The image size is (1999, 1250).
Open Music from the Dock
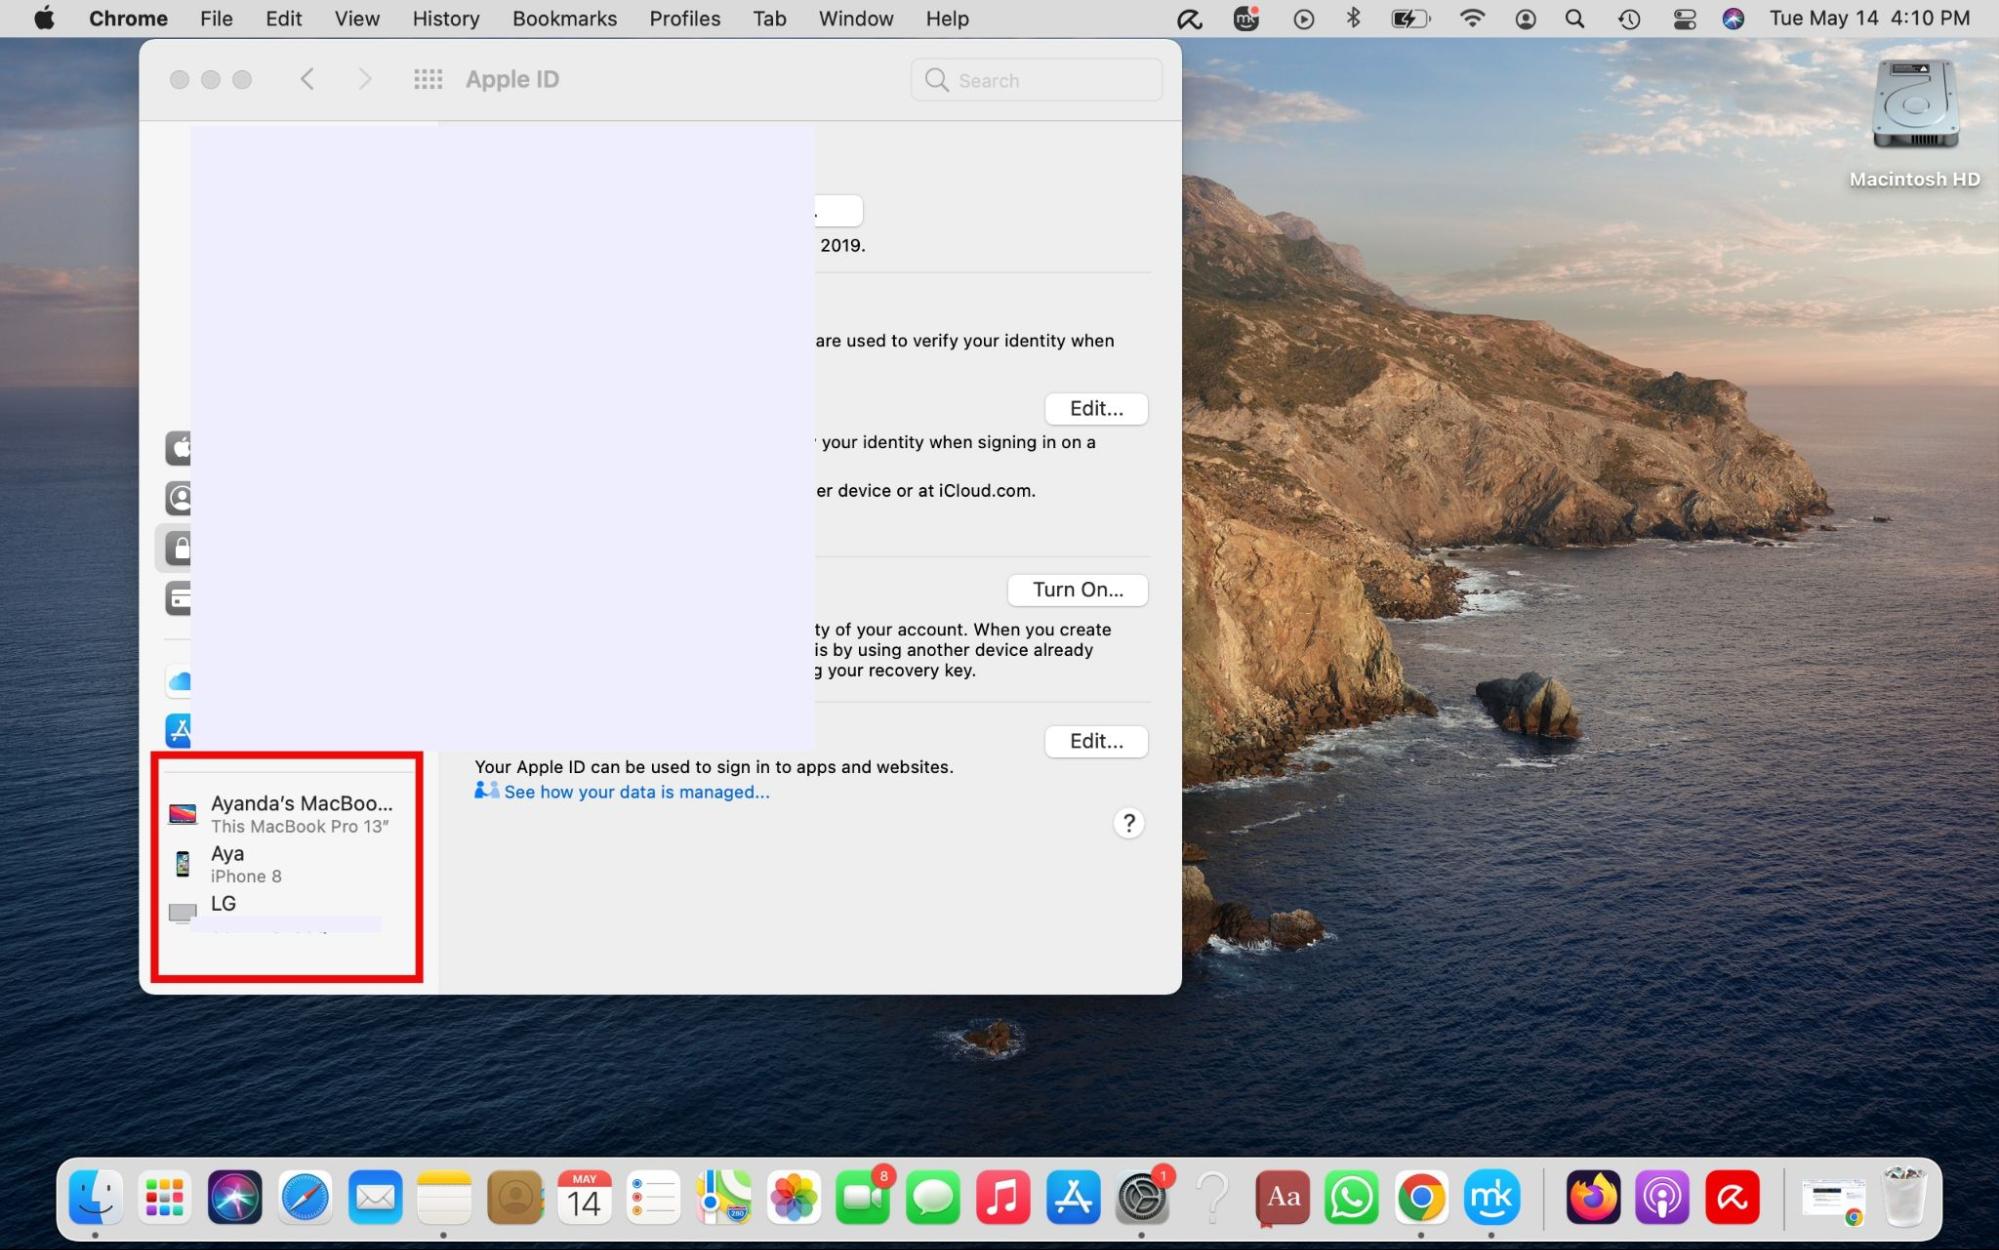[x=1003, y=1197]
